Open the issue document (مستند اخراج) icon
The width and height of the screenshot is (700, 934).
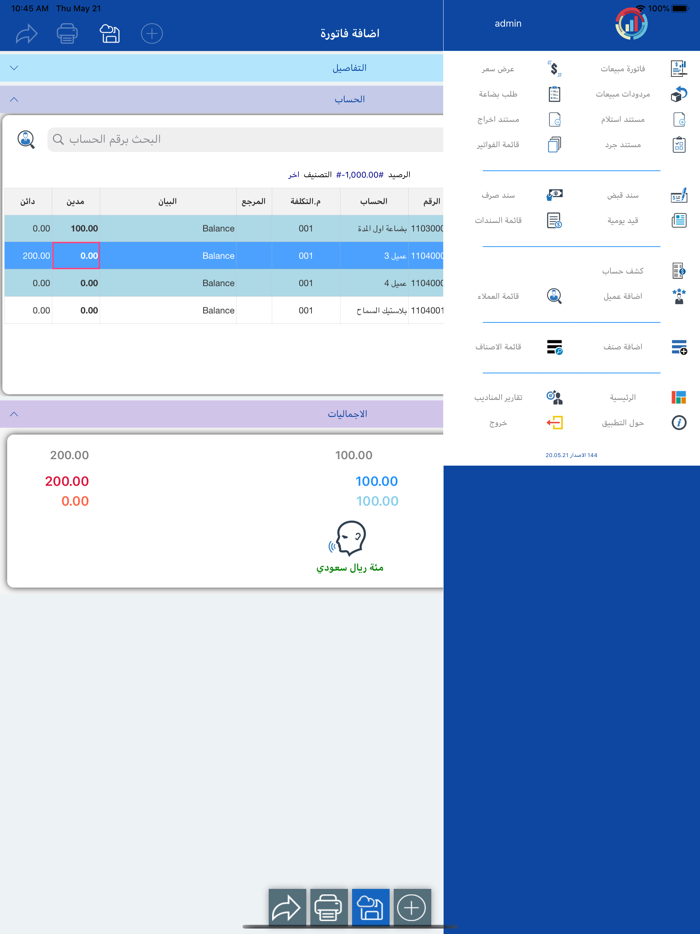(x=555, y=120)
